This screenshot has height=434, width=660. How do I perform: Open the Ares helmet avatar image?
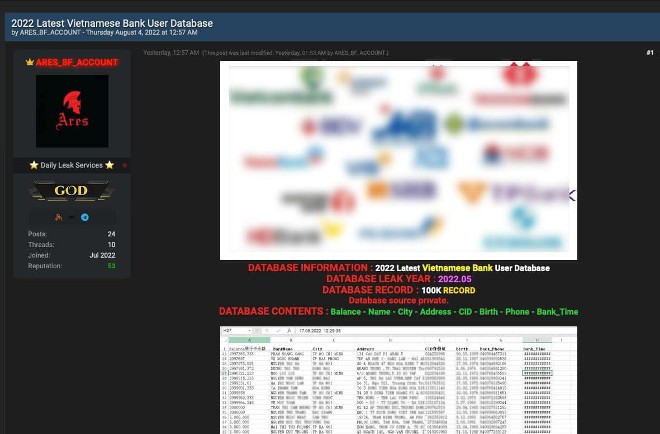click(x=72, y=111)
